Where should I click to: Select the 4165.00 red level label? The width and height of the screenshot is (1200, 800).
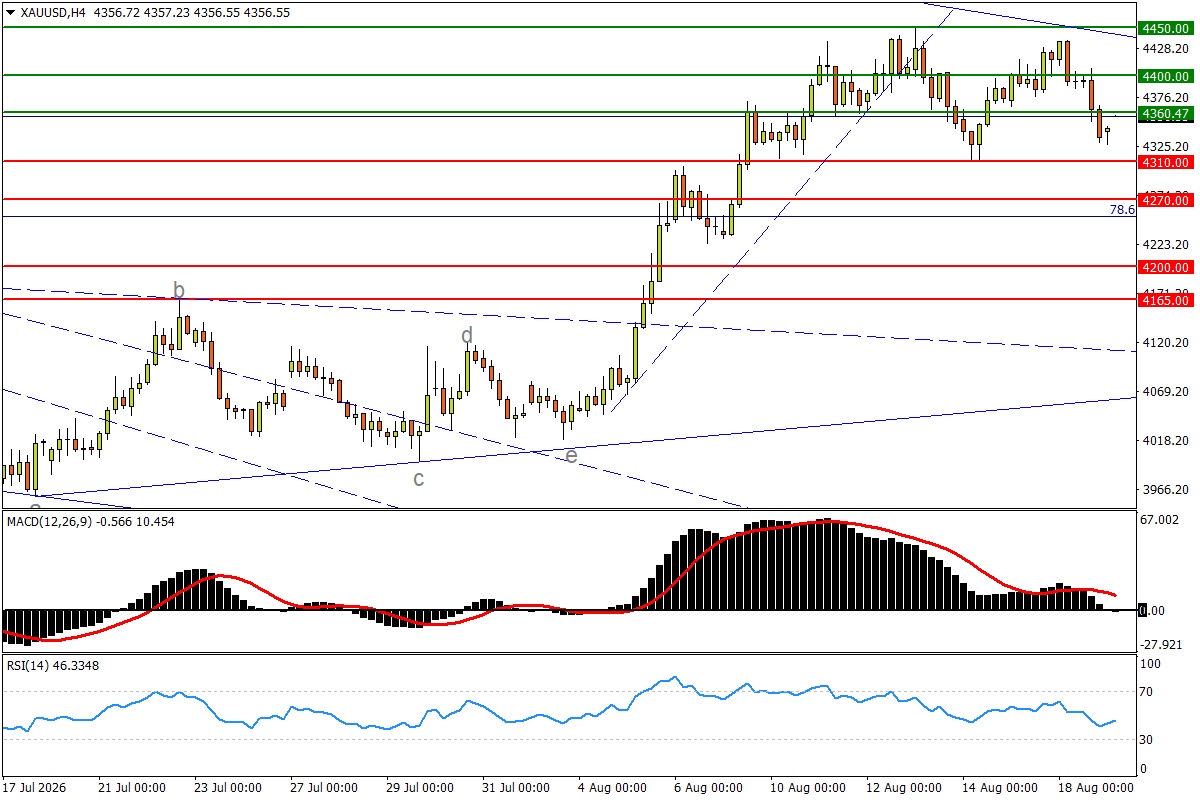(x=1165, y=300)
